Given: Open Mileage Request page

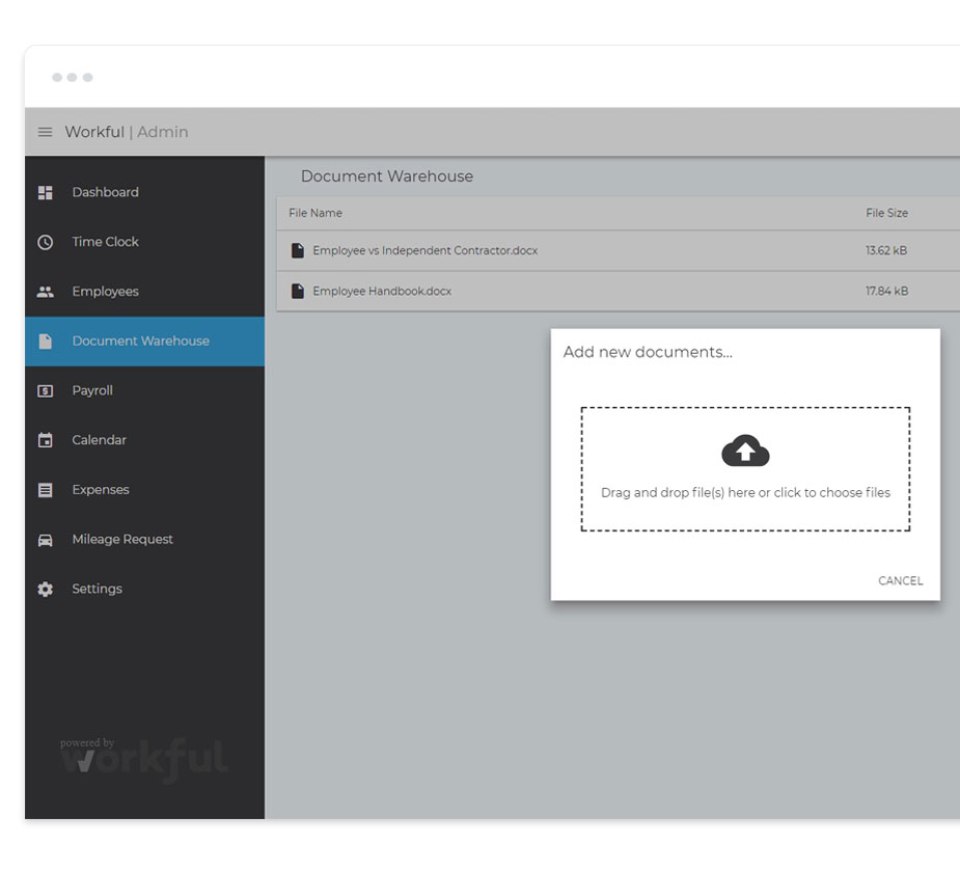Looking at the screenshot, I should point(122,539).
